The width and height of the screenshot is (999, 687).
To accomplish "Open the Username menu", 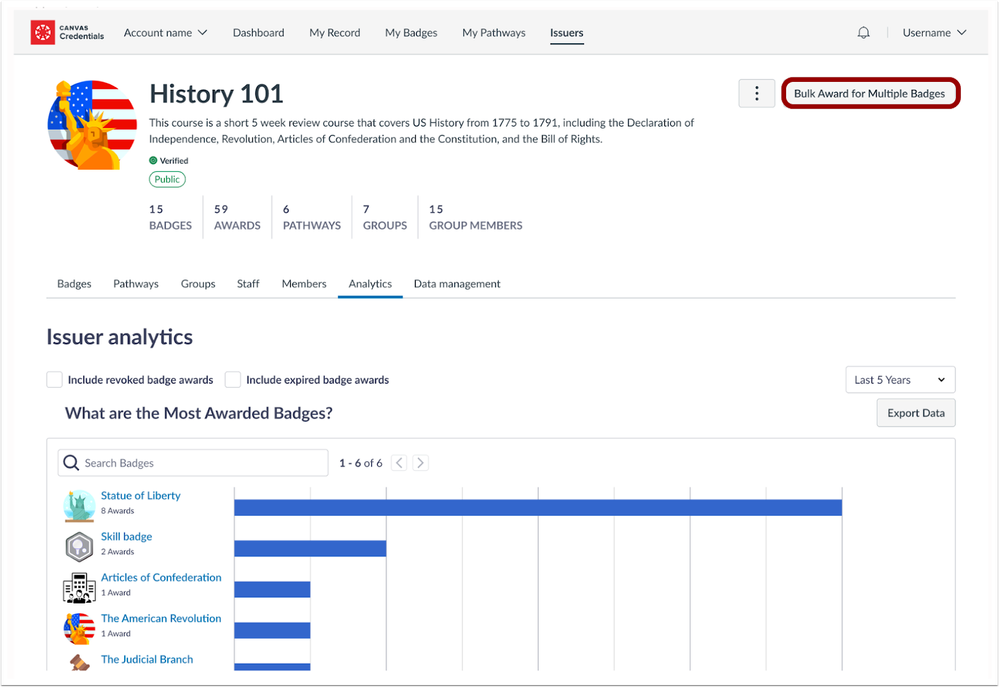I will pyautogui.click(x=934, y=33).
